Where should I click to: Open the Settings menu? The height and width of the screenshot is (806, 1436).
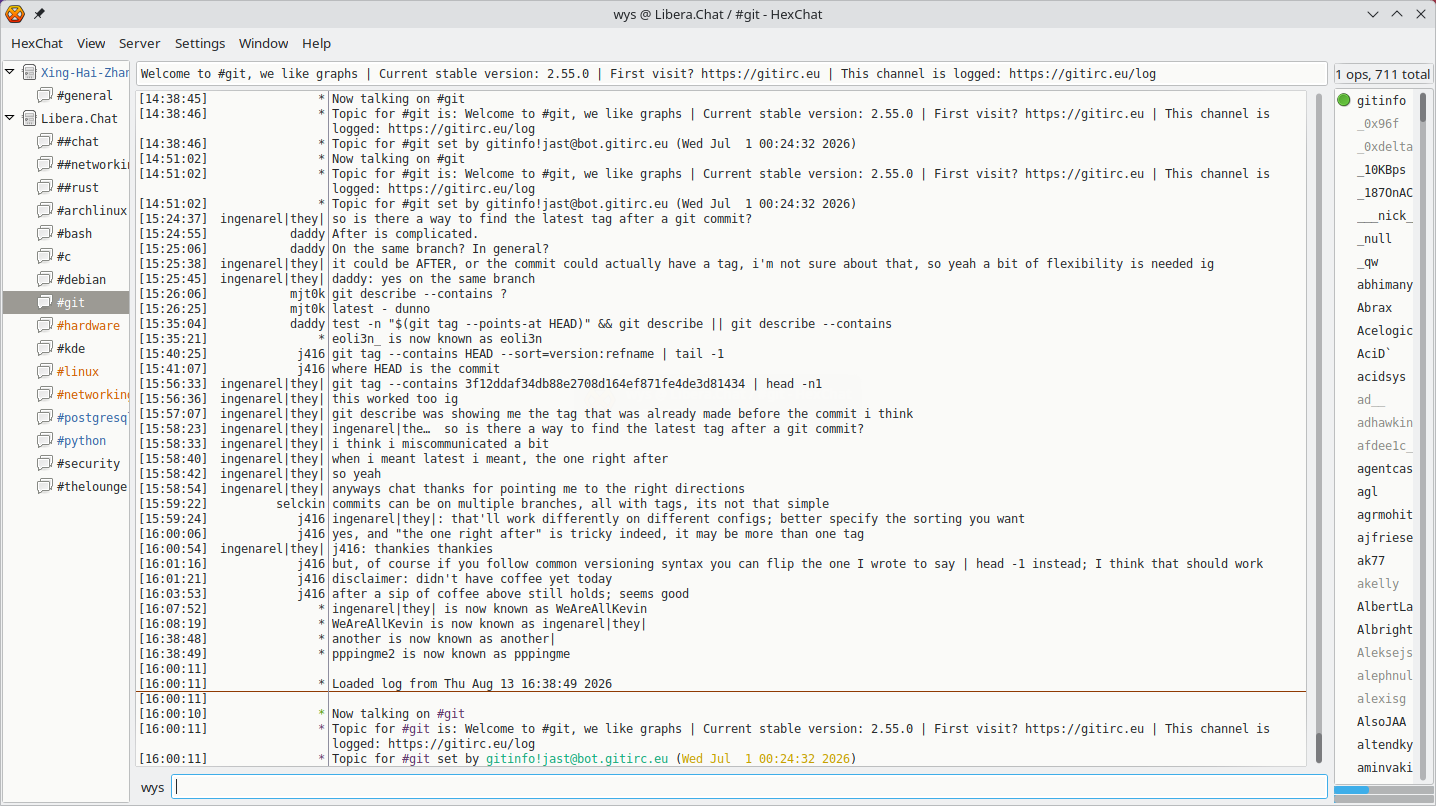[x=200, y=43]
